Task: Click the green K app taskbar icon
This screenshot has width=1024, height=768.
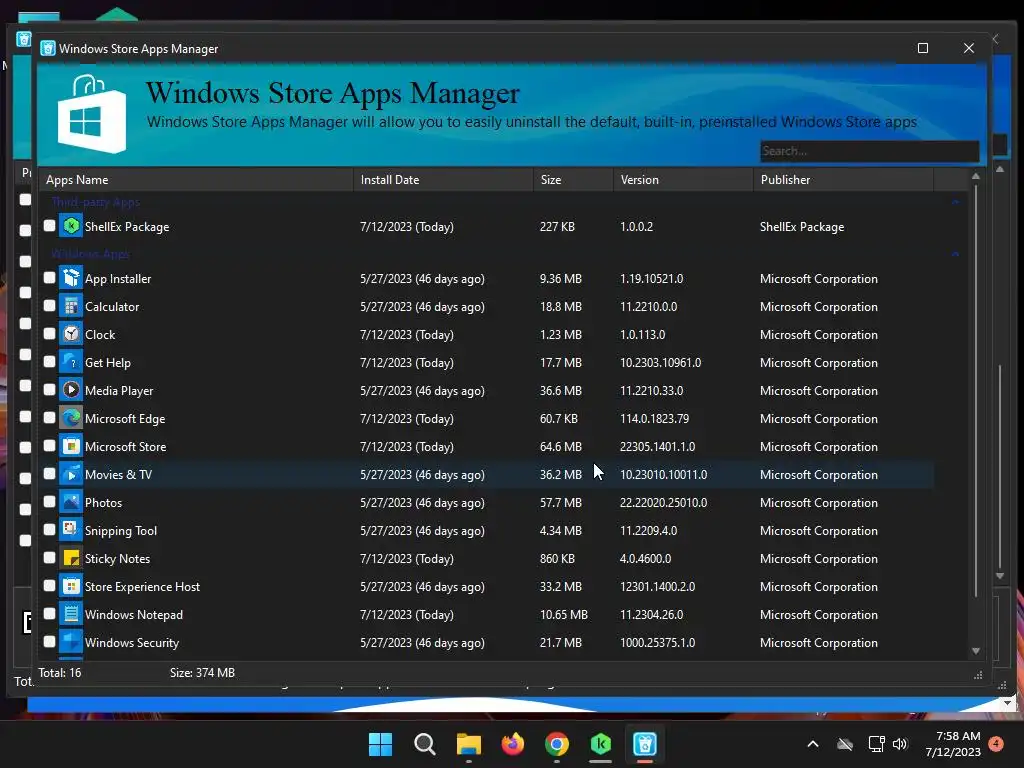Action: click(600, 744)
